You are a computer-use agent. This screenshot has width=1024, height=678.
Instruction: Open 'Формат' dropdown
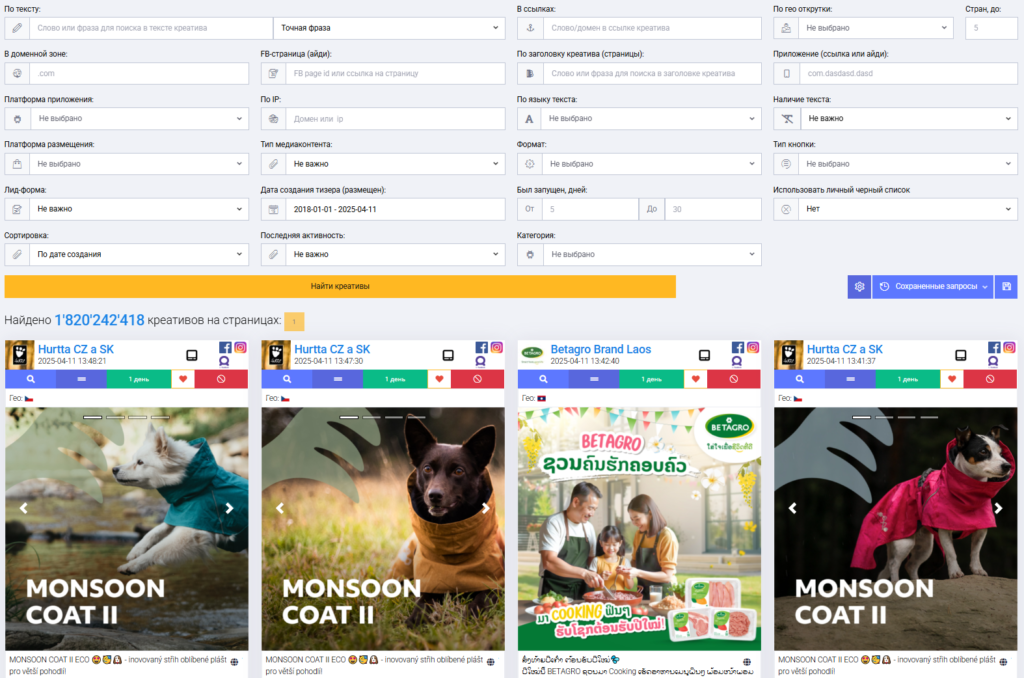point(651,164)
